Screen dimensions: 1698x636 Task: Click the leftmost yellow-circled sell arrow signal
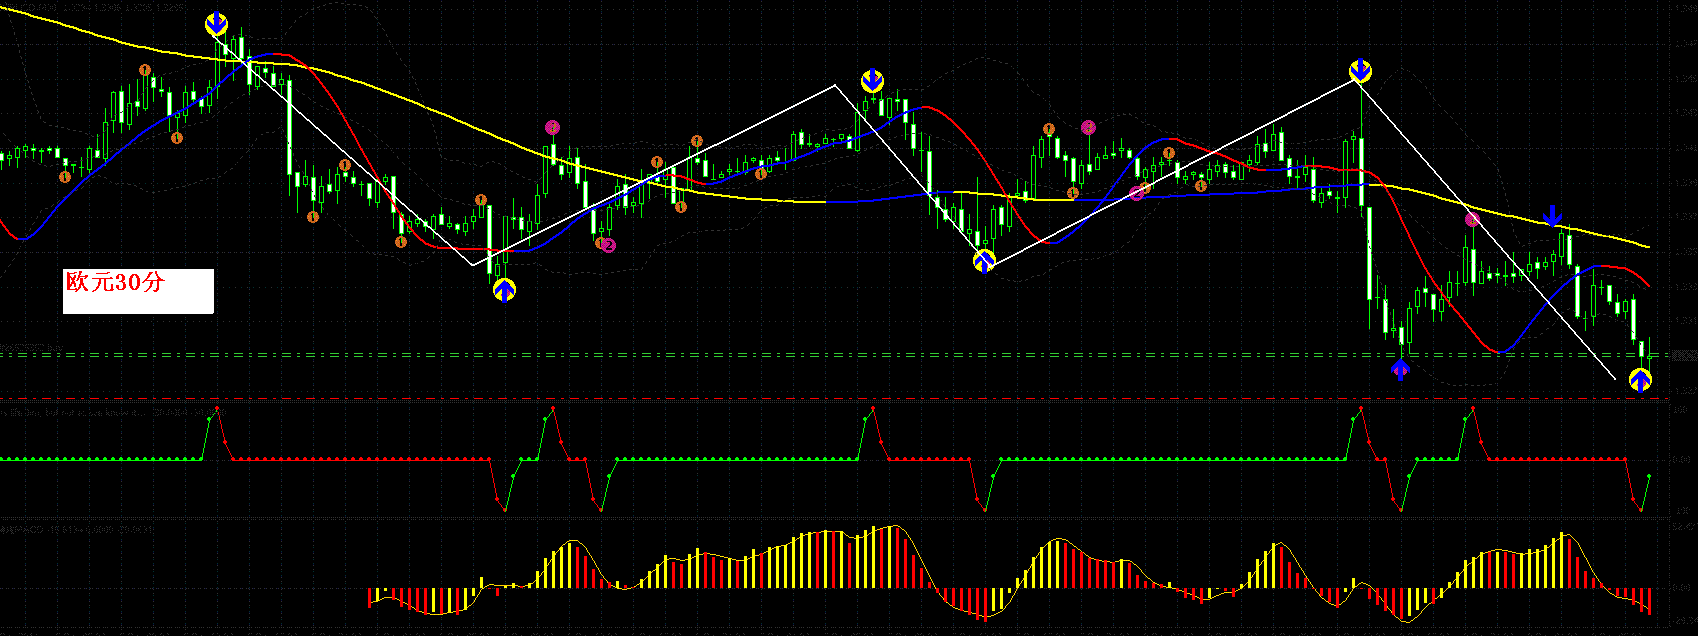[x=216, y=24]
